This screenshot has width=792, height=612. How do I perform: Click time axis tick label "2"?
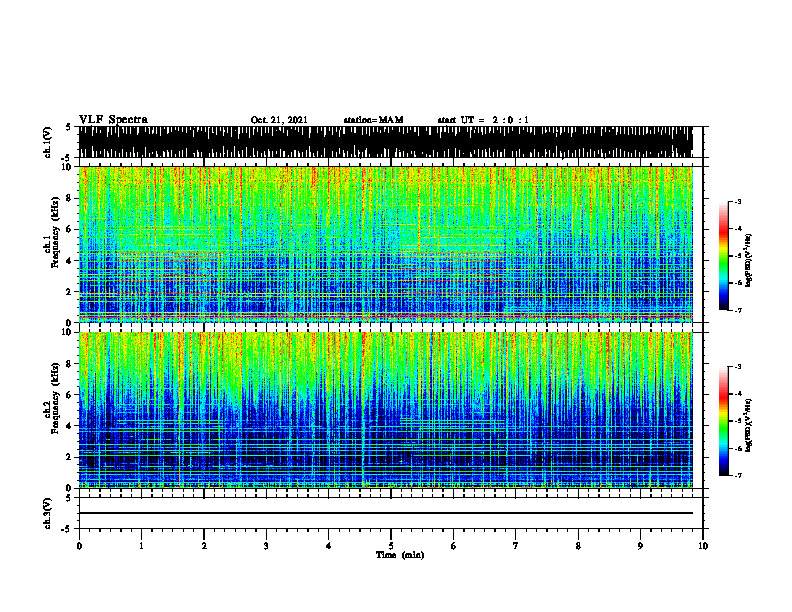[204, 546]
